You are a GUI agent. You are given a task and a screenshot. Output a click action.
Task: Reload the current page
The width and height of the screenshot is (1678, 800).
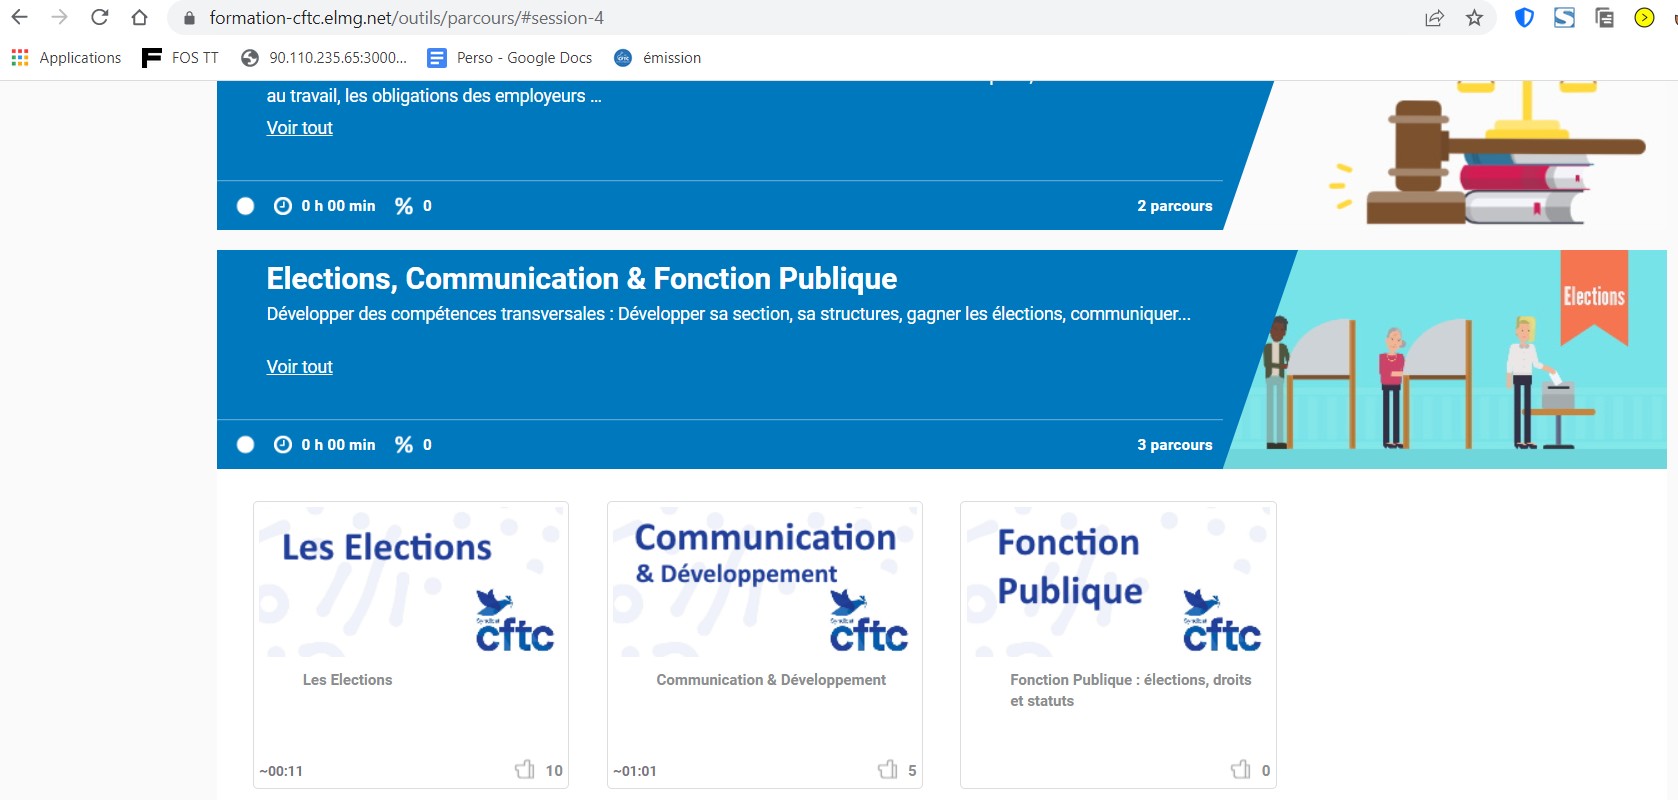click(99, 18)
